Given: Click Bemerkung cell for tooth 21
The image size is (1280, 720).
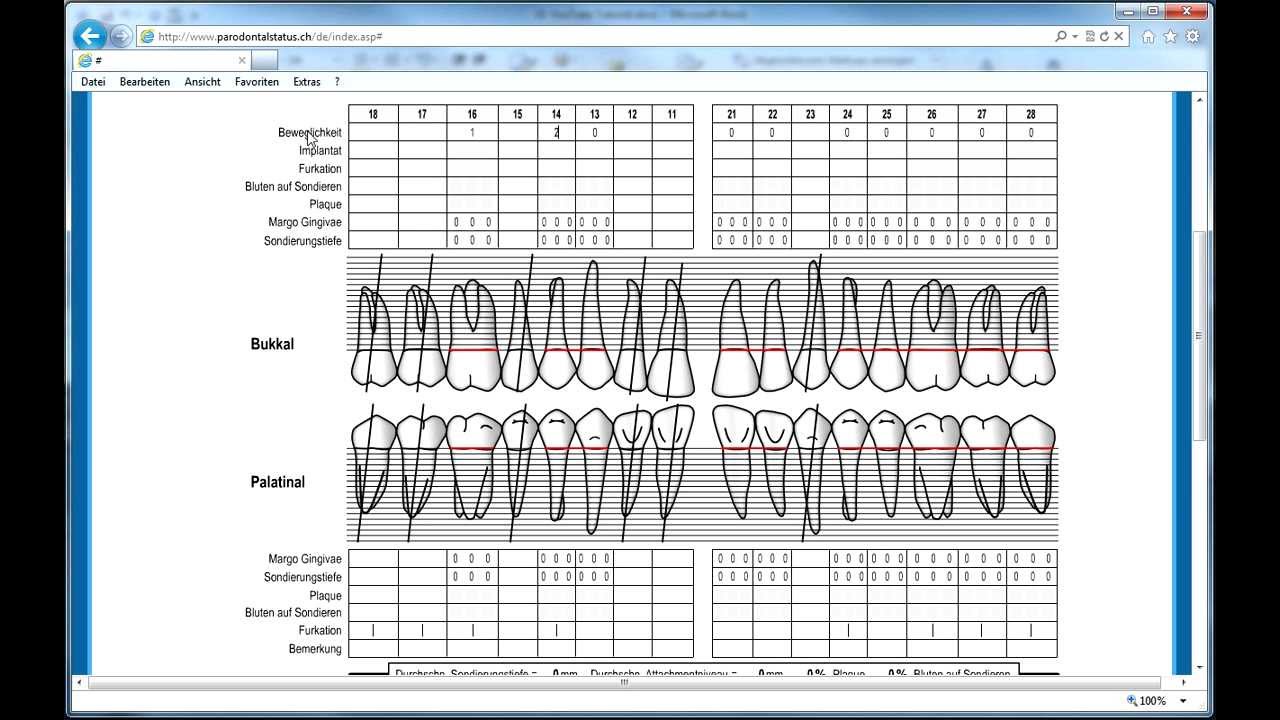Looking at the screenshot, I should coord(732,649).
